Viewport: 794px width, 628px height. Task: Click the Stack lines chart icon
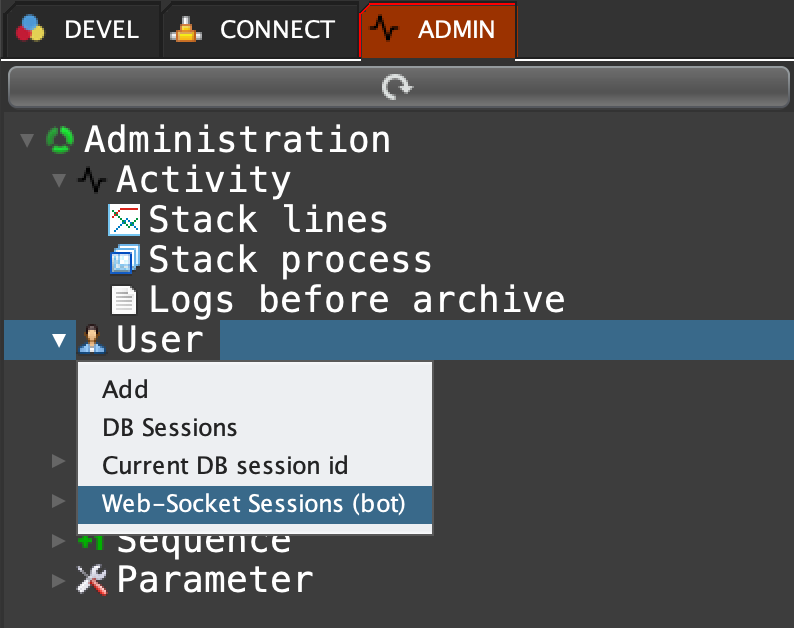(124, 220)
